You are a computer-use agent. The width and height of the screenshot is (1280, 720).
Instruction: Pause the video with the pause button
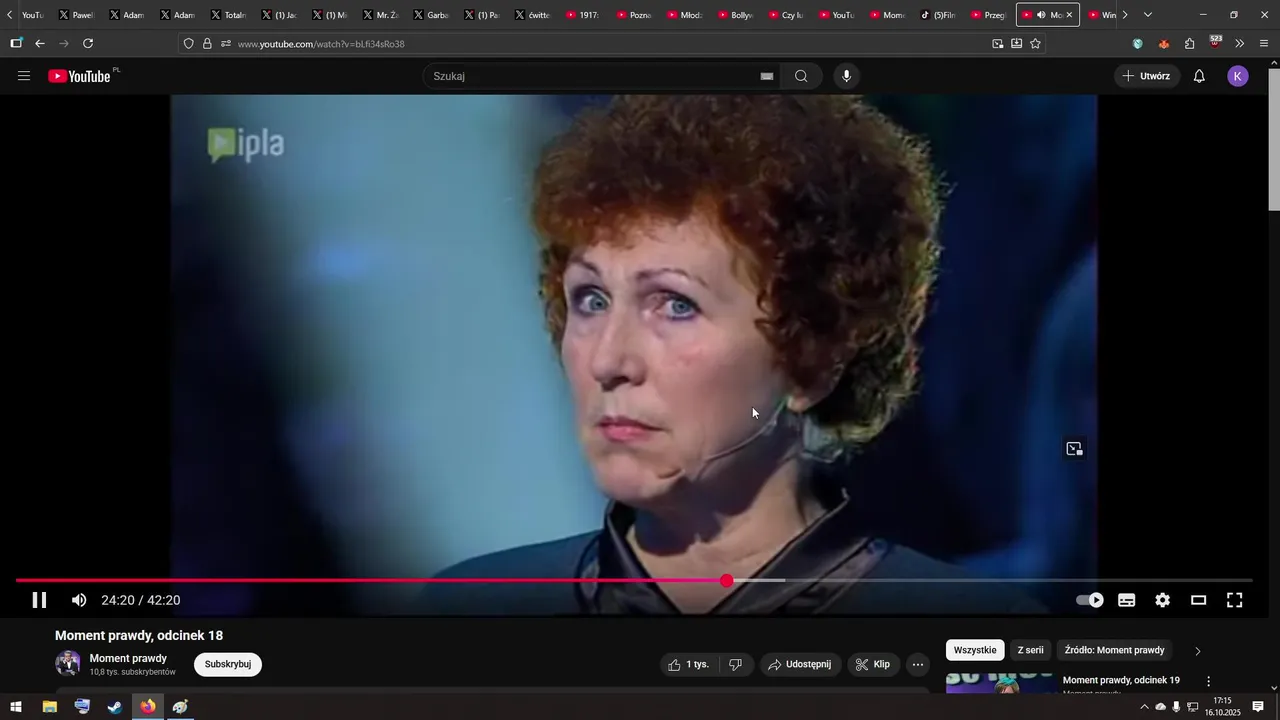tap(39, 600)
